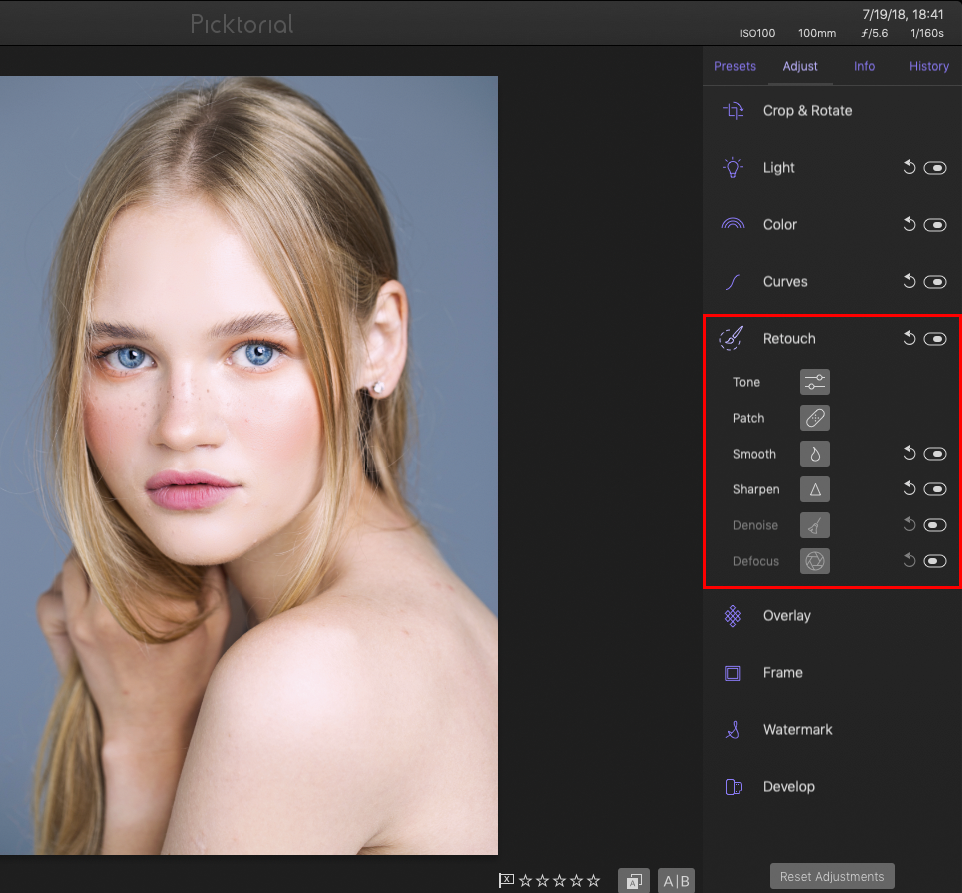Select the Tone retouch brush icon

814,382
